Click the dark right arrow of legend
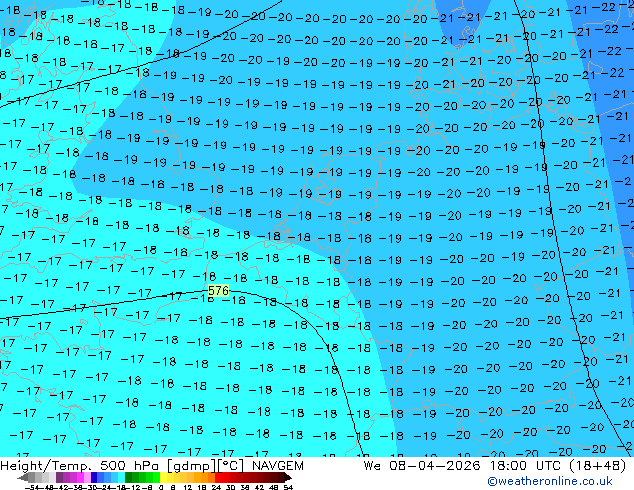634x490 pixels. (x=288, y=477)
